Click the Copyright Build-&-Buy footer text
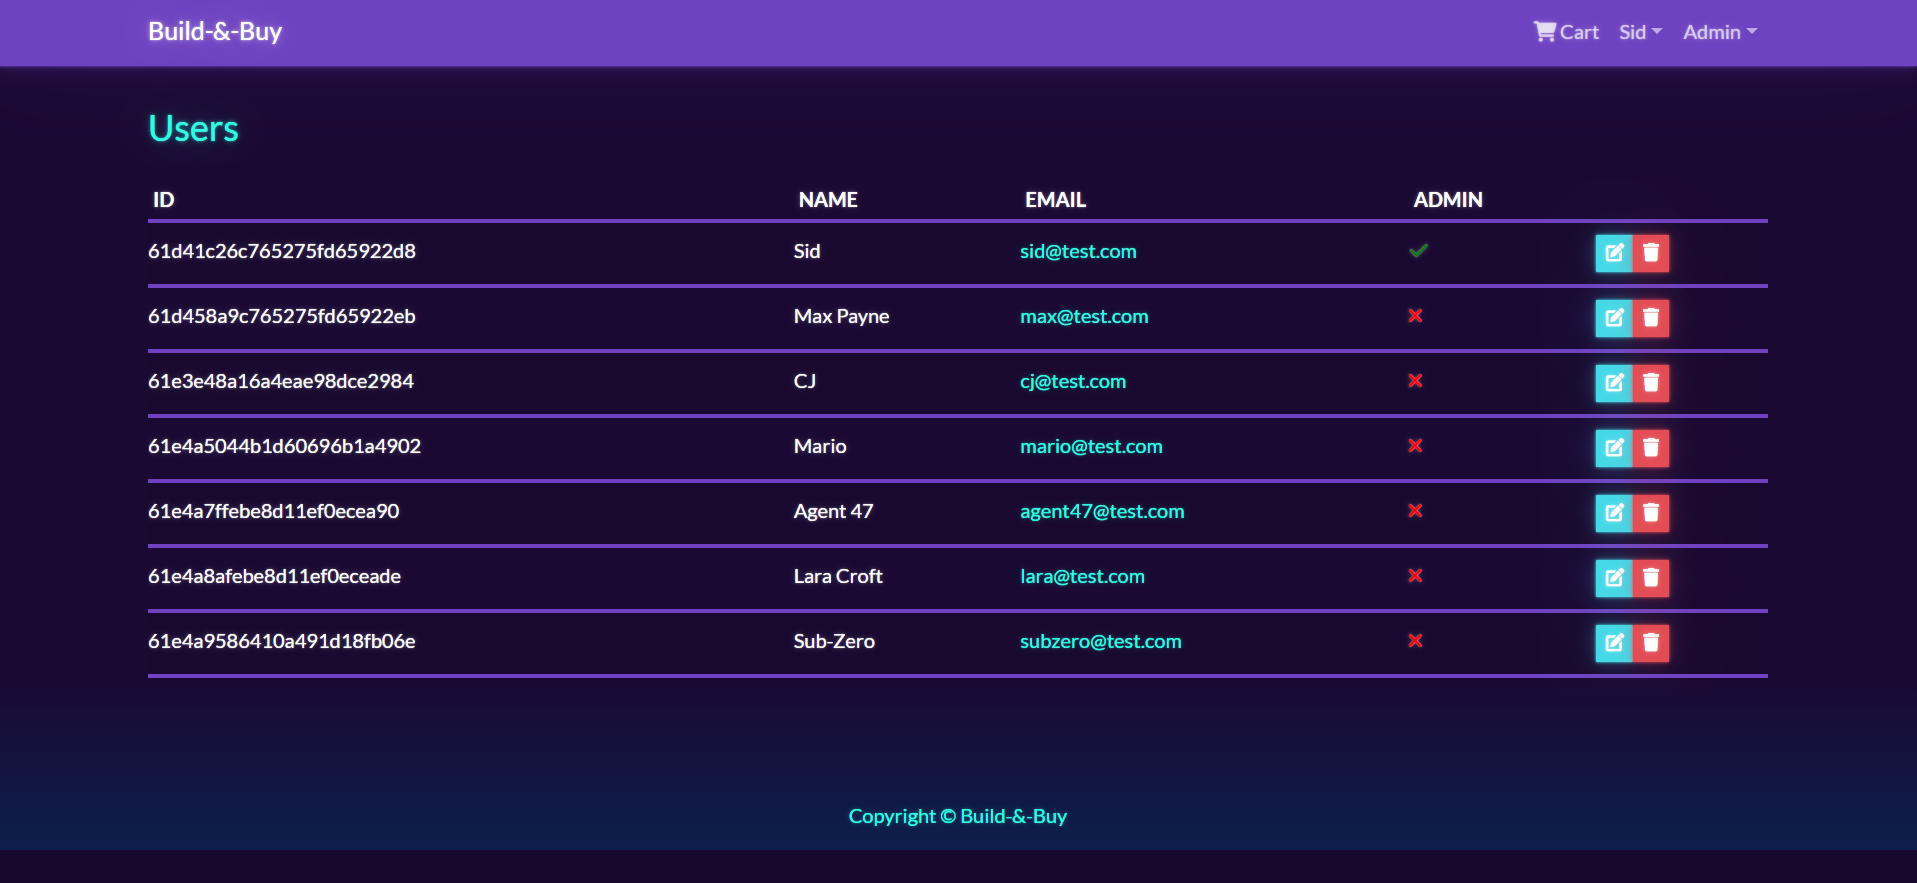Image resolution: width=1917 pixels, height=883 pixels. click(958, 816)
